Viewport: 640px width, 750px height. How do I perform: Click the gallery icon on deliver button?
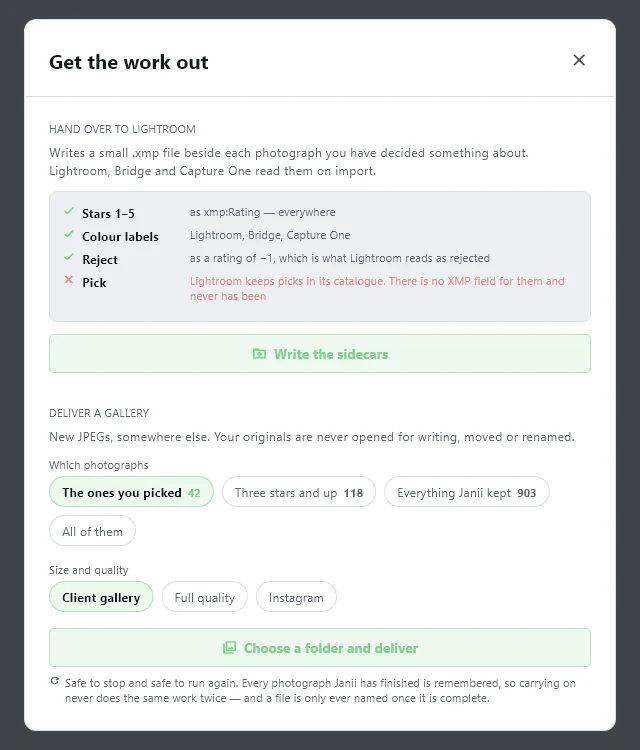coord(230,648)
